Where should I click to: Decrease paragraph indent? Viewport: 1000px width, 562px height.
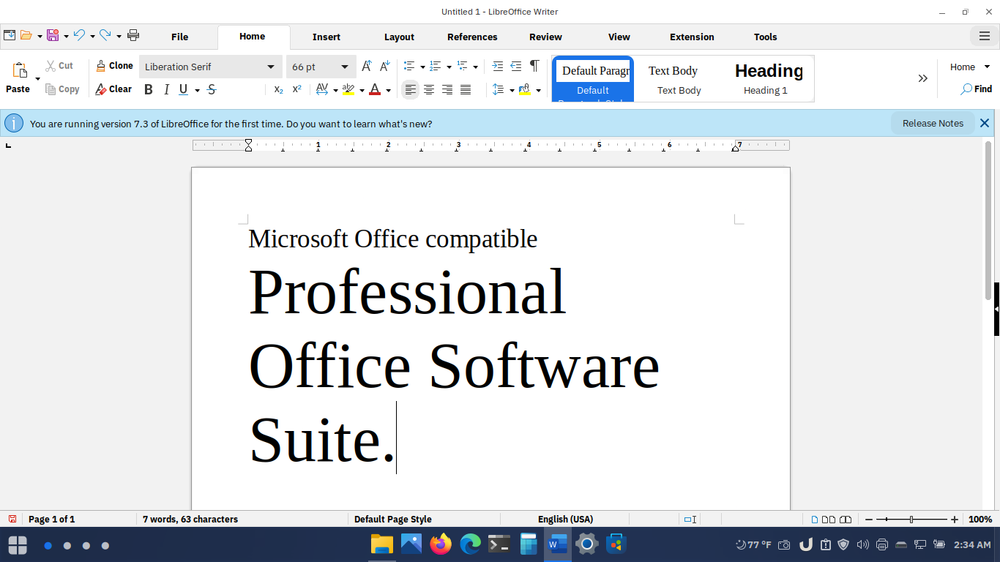pos(516,66)
